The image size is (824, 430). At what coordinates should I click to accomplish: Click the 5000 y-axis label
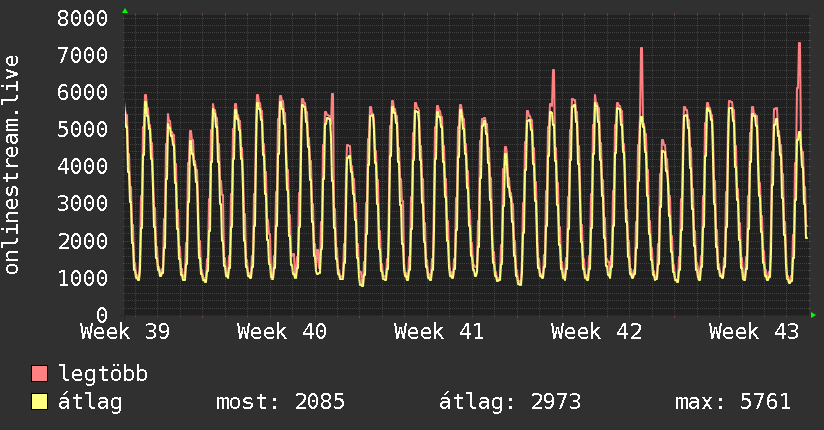point(83,129)
